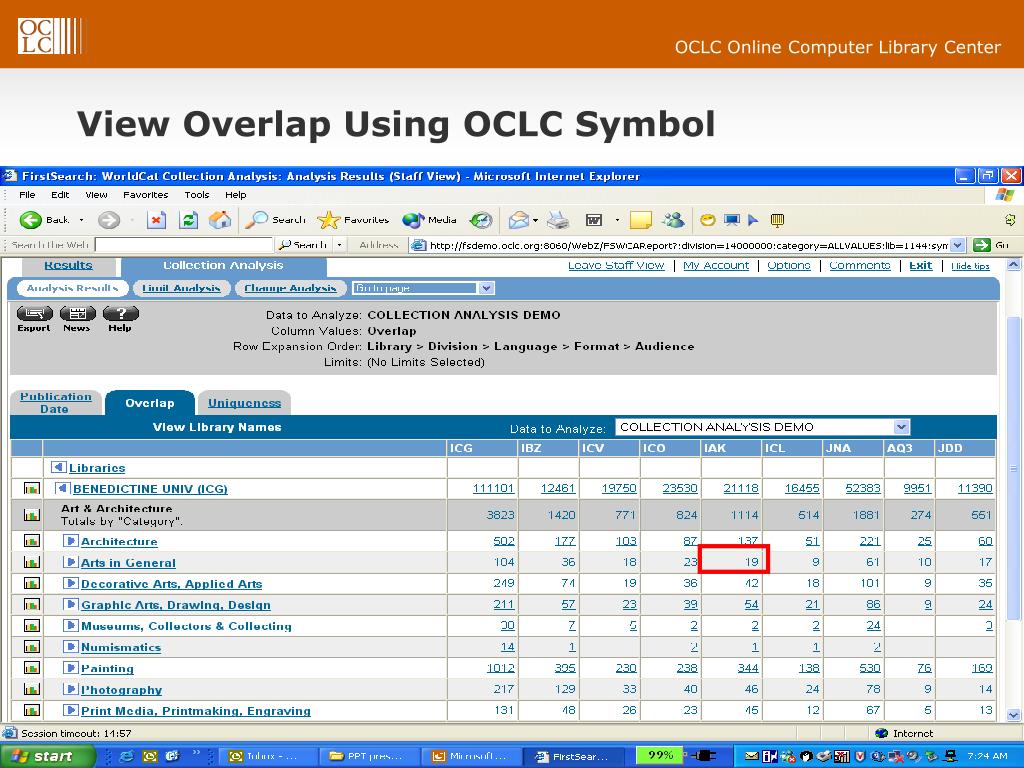Collapse the BENEDICTINE UNIV (ICG) row
This screenshot has width=1024, height=768.
pyautogui.click(x=63, y=488)
